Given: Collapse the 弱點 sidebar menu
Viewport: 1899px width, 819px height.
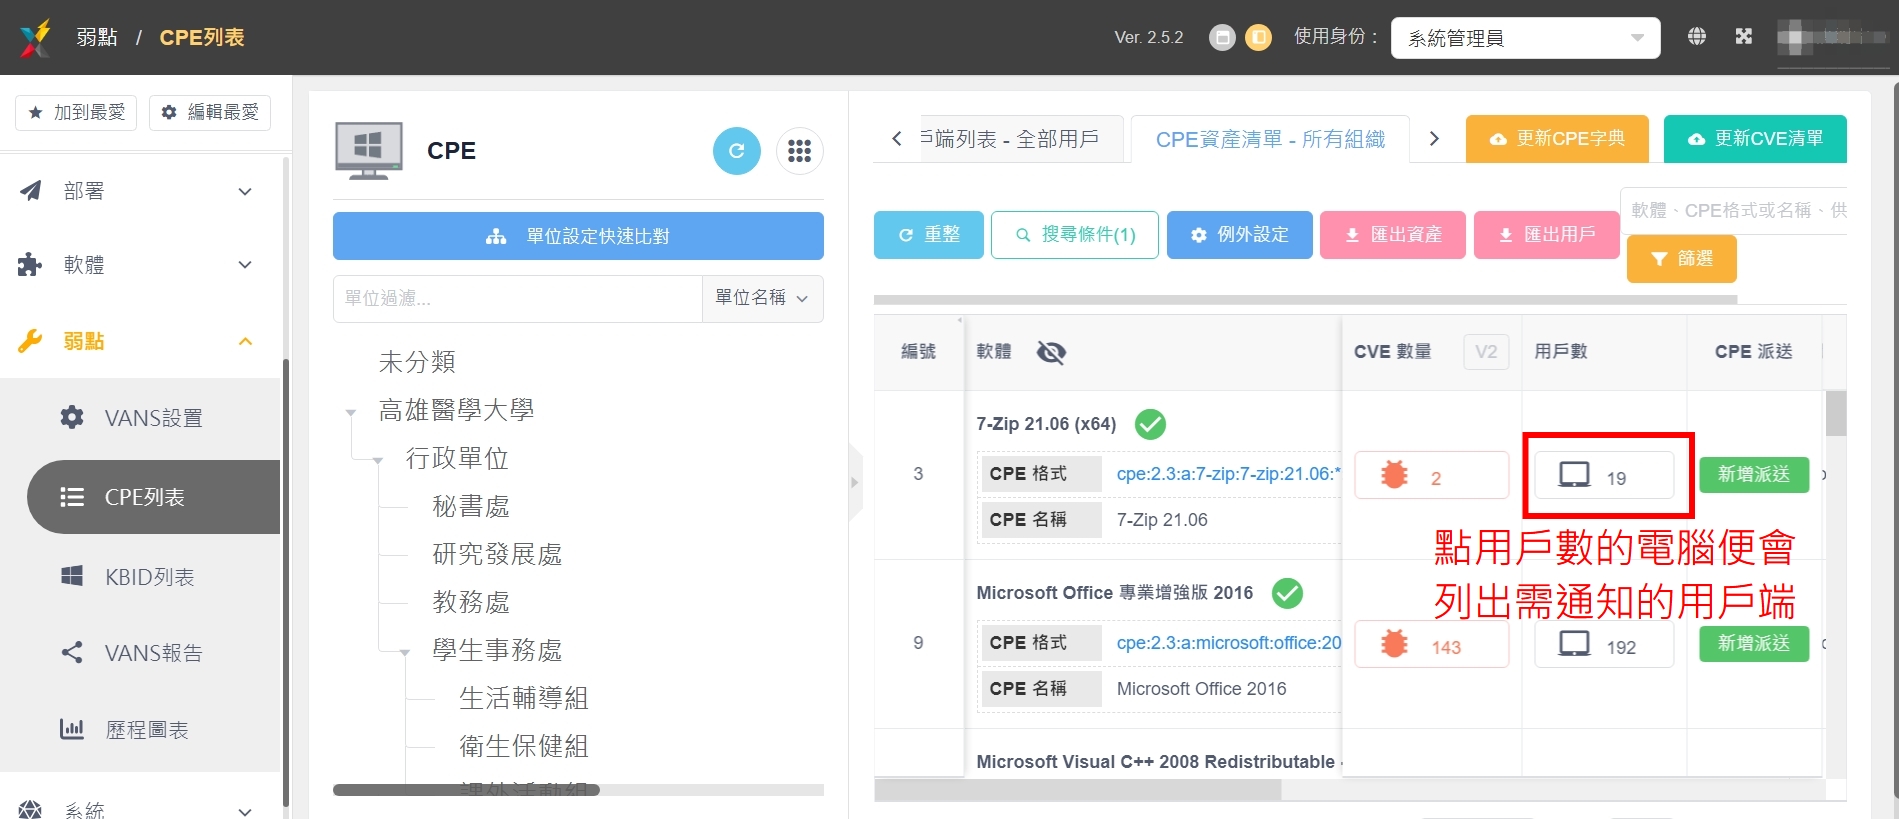Looking at the screenshot, I should pyautogui.click(x=140, y=341).
